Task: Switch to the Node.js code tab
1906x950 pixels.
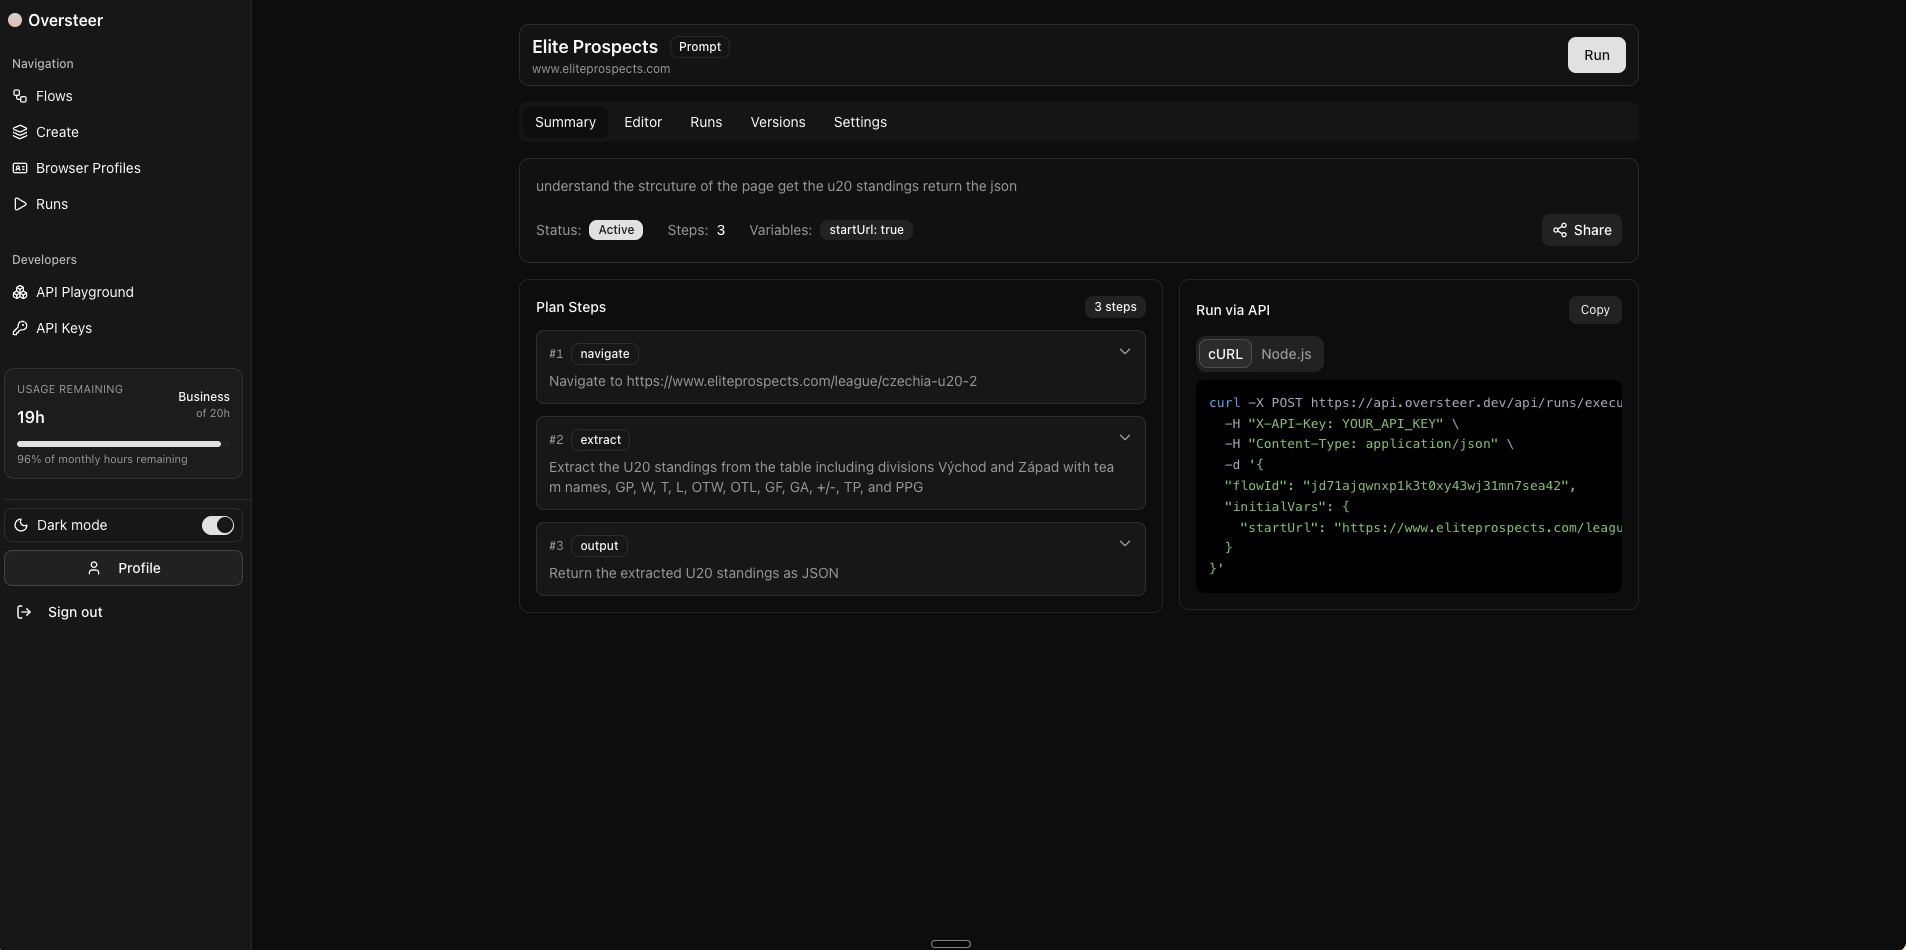Action: coord(1287,354)
